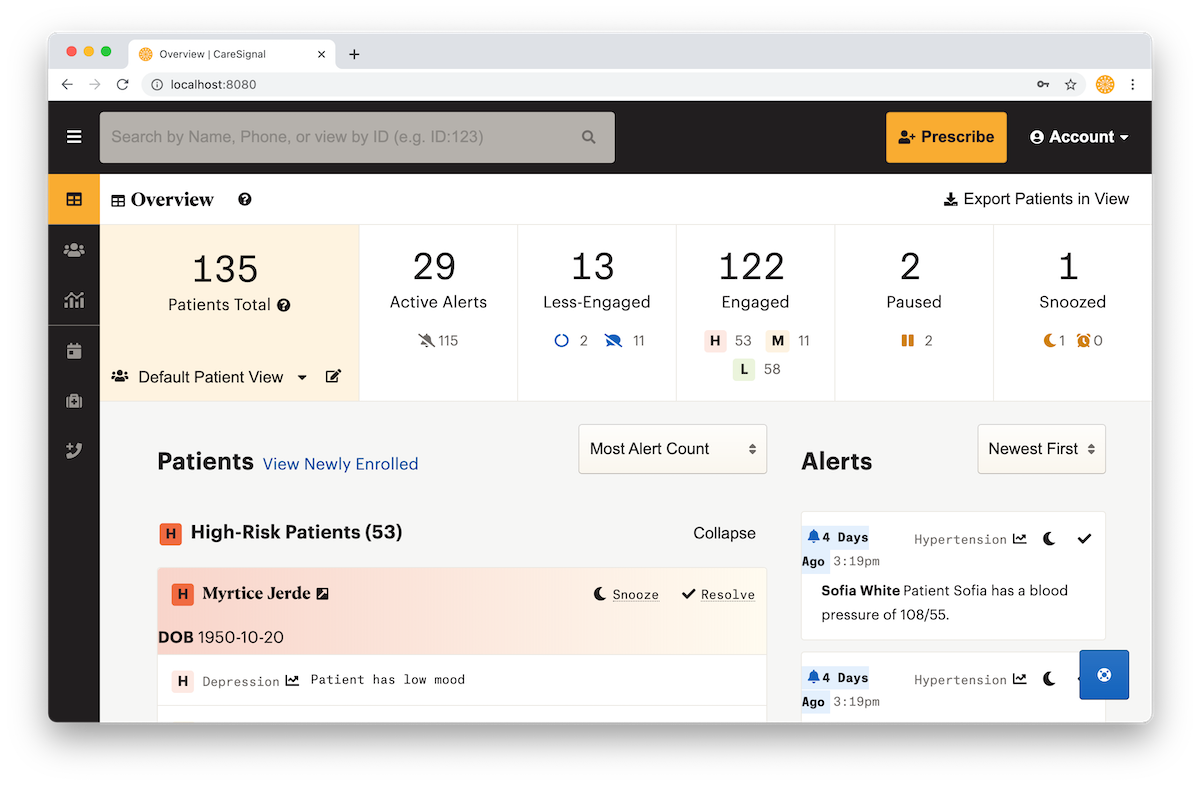Screen dimensions: 1200x786
Task: Select the Engaged stat card
Action: [755, 312]
